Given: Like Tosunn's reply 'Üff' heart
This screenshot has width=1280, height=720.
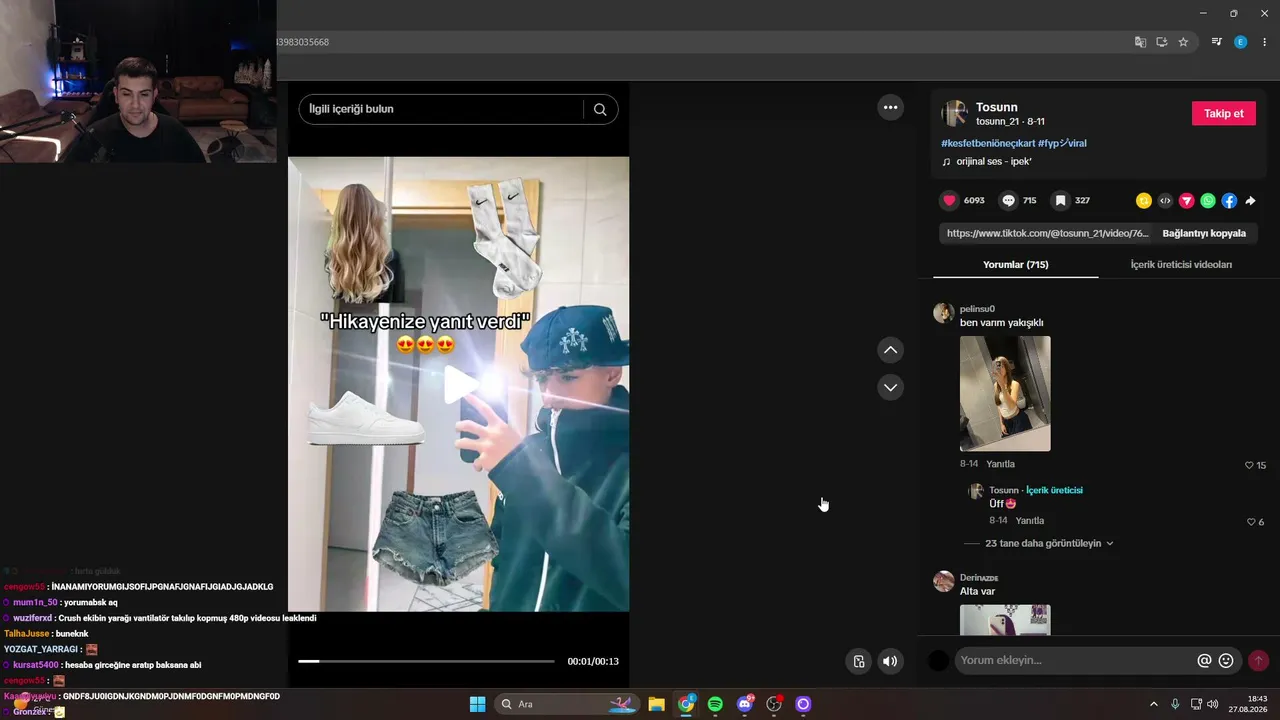Looking at the screenshot, I should 1251,522.
